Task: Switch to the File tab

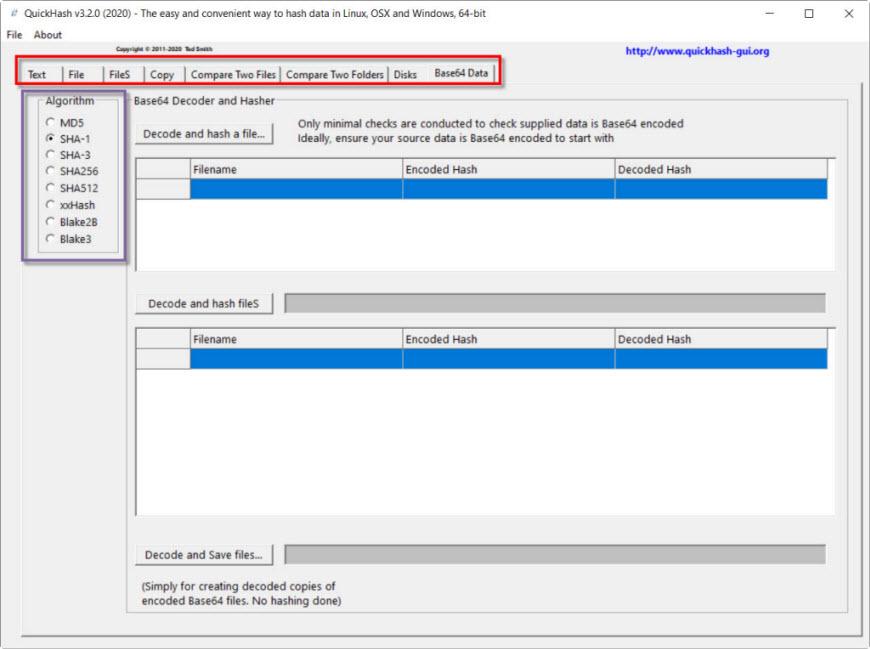Action: [76, 74]
